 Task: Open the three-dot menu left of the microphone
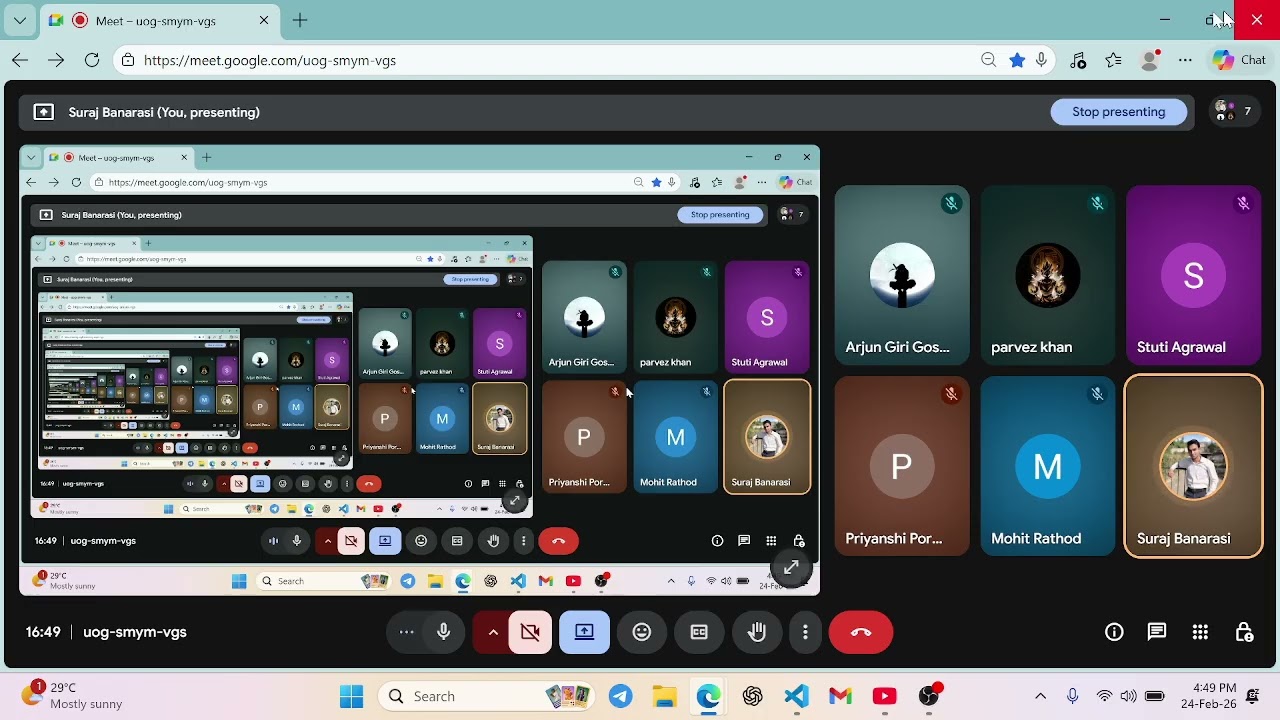(x=406, y=632)
